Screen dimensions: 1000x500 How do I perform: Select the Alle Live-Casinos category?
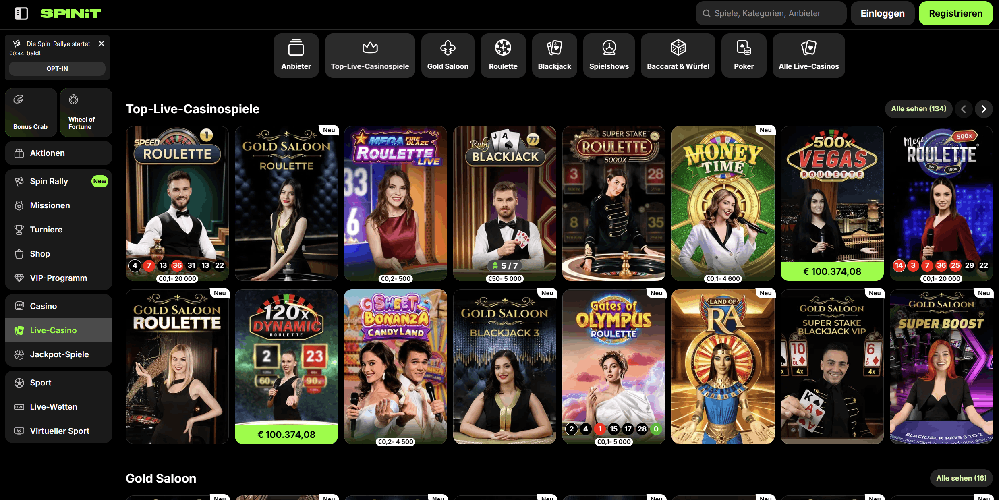pos(809,55)
